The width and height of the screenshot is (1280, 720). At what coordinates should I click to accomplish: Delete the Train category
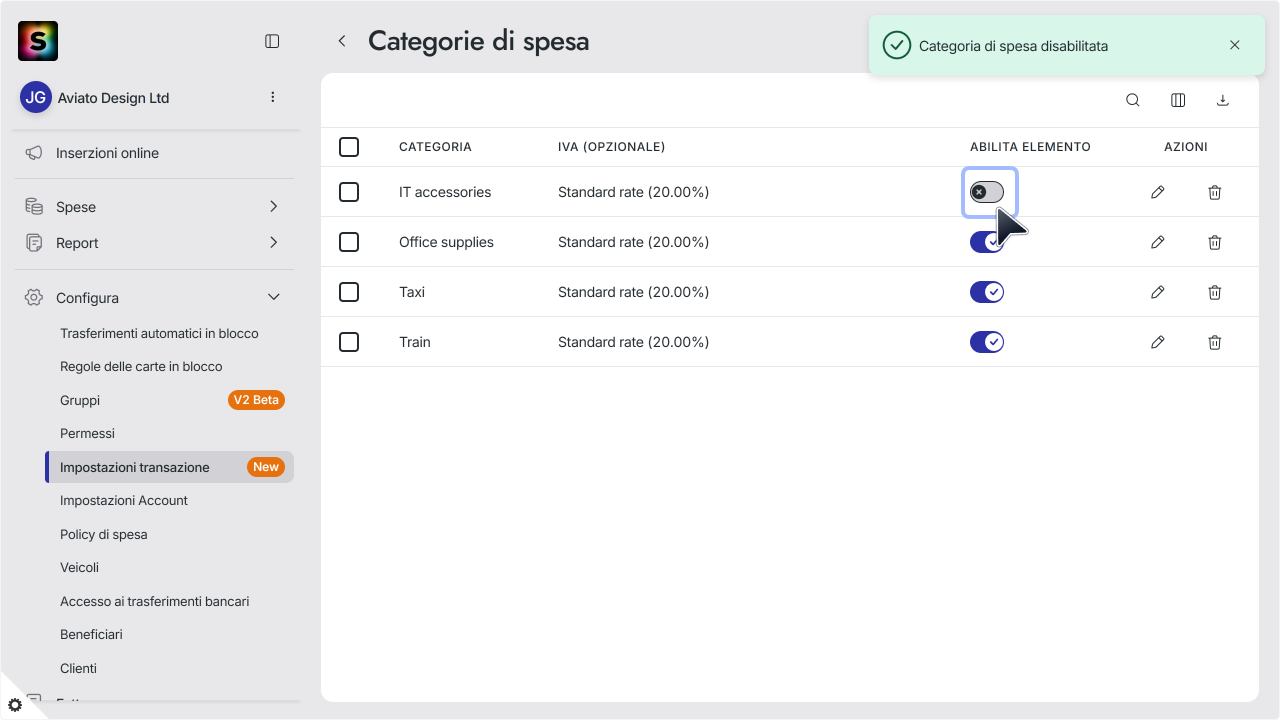point(1215,342)
